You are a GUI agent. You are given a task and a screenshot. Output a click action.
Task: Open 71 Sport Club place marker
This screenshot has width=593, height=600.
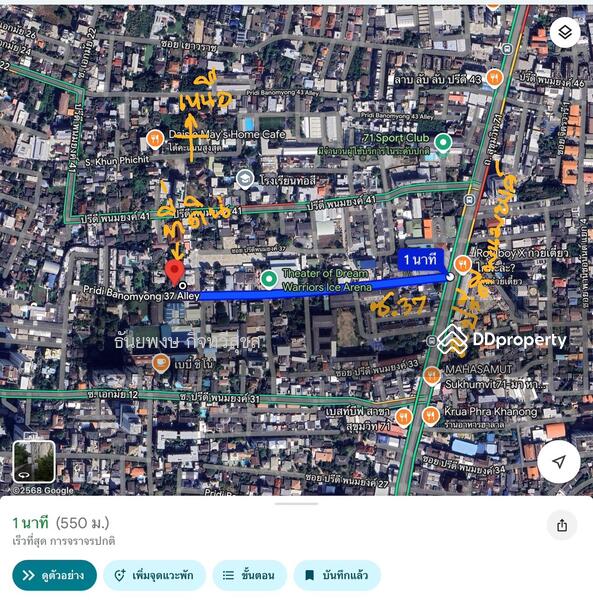point(443,143)
